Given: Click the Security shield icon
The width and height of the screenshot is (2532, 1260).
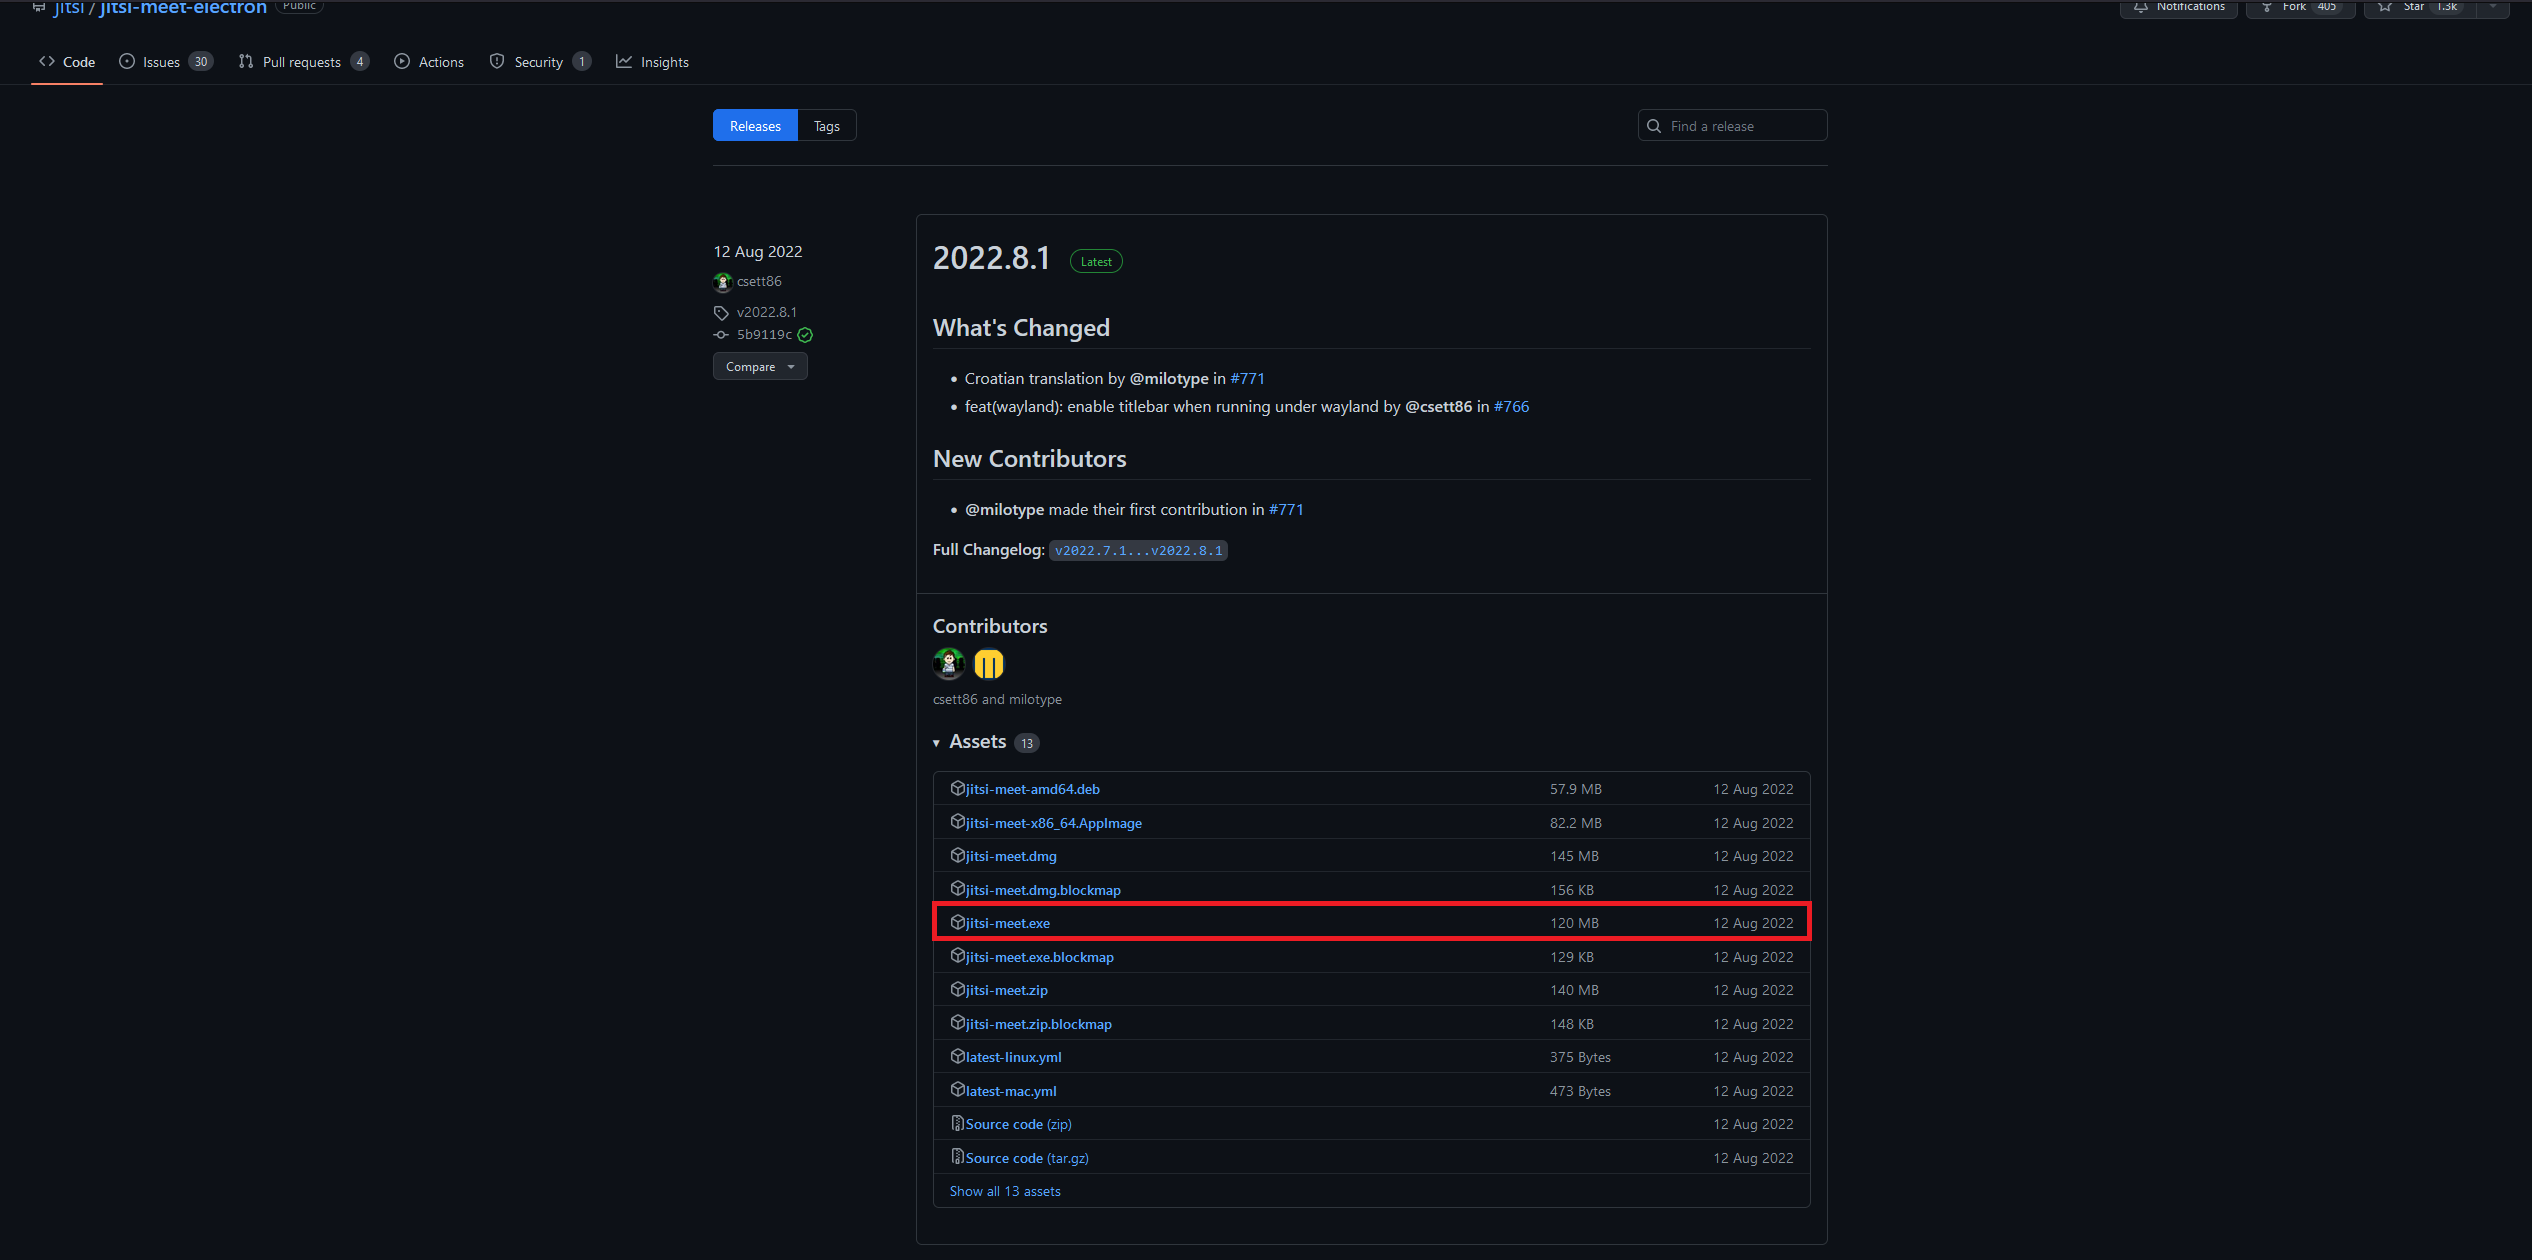Looking at the screenshot, I should tap(497, 61).
